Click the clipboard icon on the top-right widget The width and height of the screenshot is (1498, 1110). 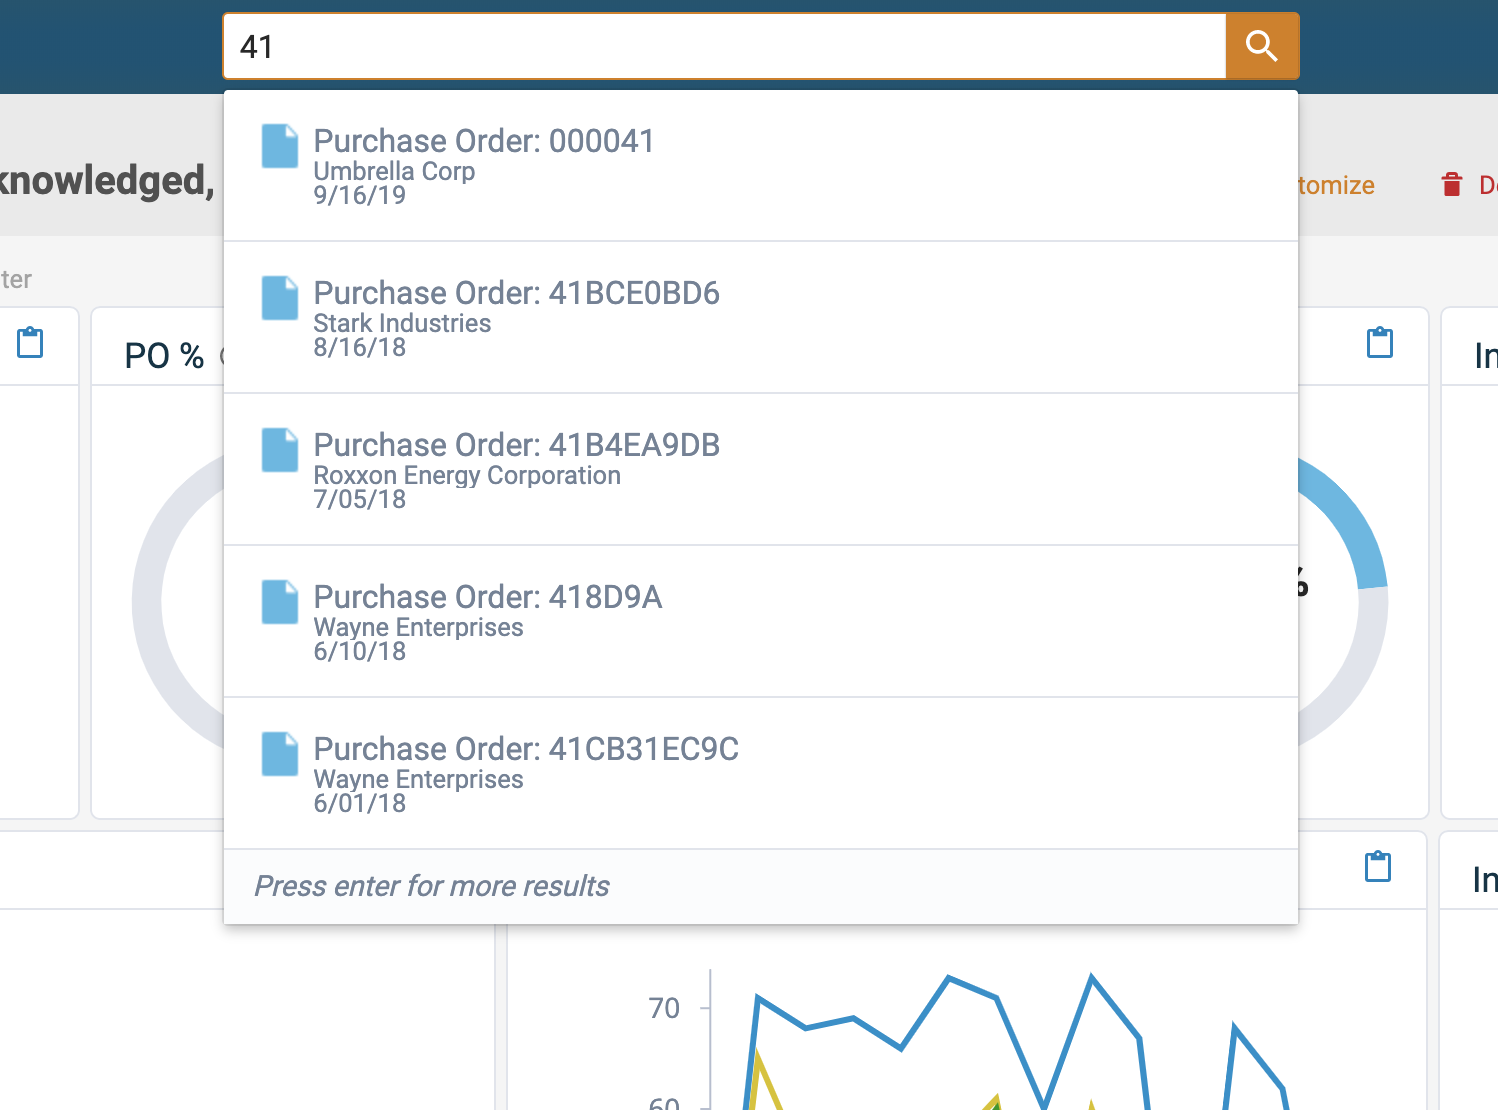click(x=1379, y=342)
